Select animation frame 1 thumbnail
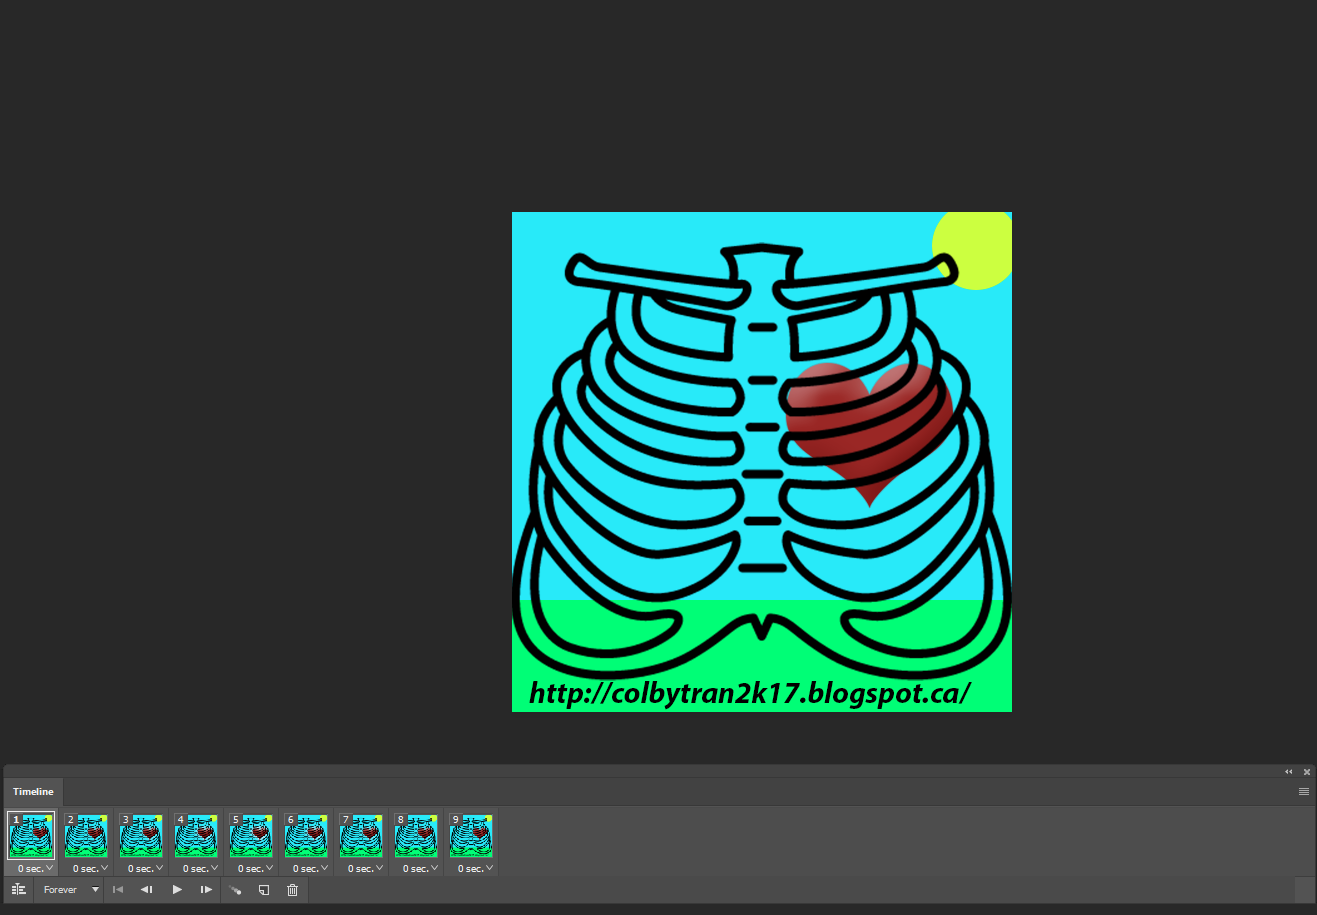 point(31,835)
